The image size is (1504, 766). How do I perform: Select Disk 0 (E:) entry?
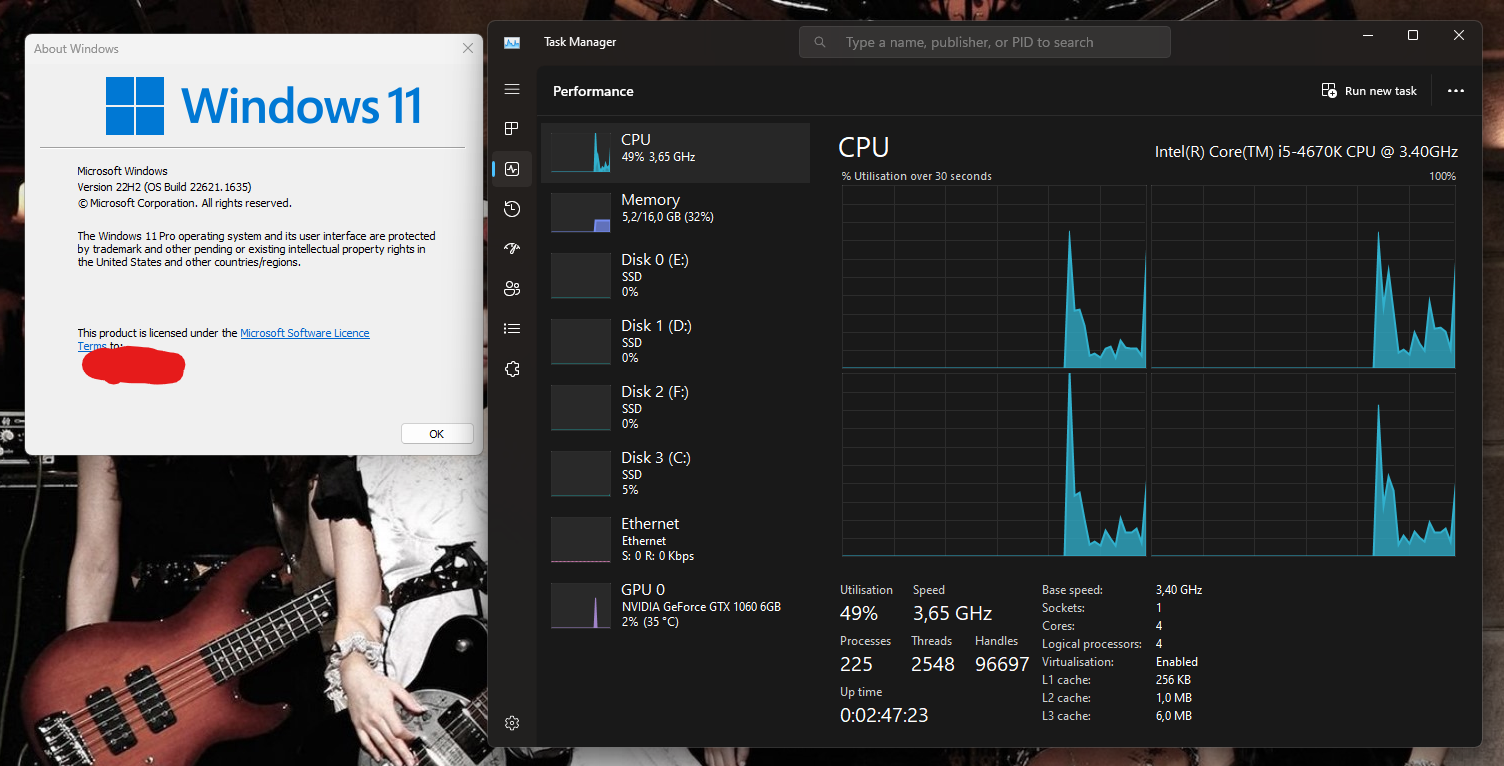pyautogui.click(x=675, y=275)
